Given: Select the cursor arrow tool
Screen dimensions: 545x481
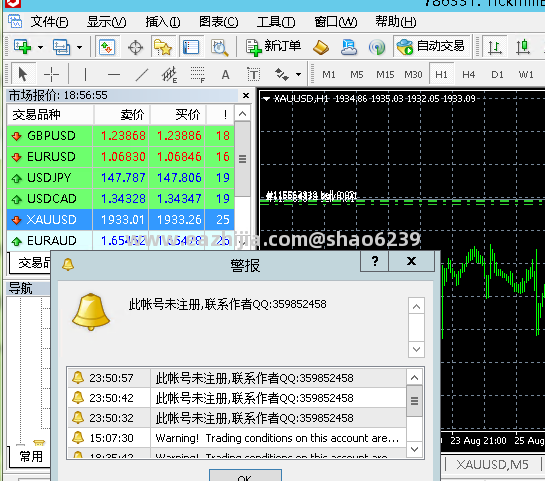Looking at the screenshot, I should pos(23,74).
